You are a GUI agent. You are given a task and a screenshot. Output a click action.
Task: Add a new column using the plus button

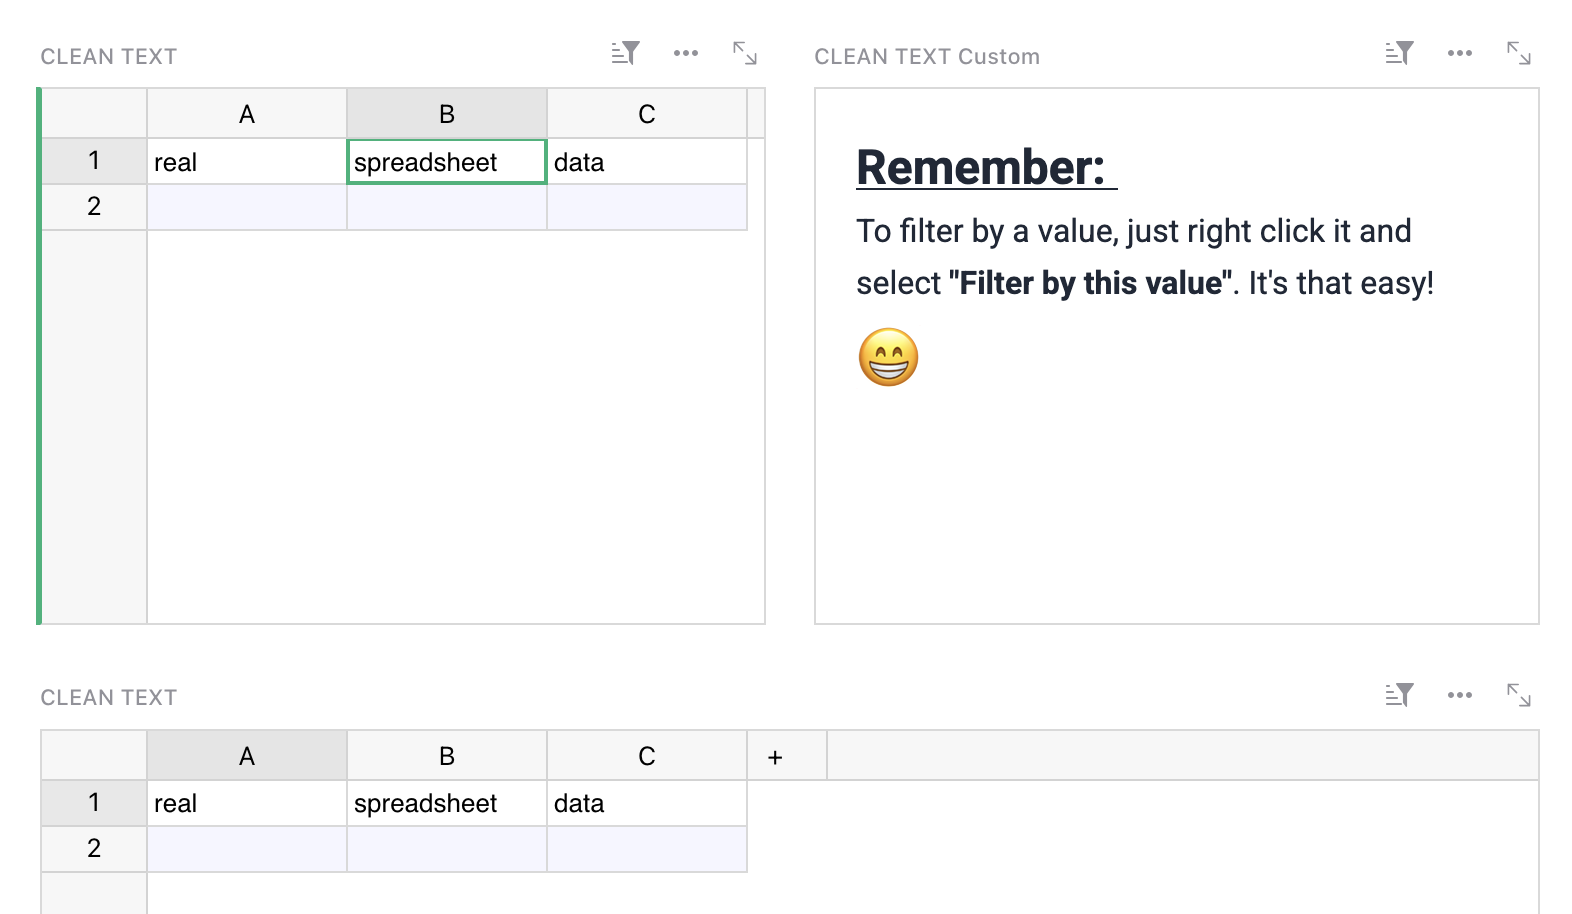775,755
